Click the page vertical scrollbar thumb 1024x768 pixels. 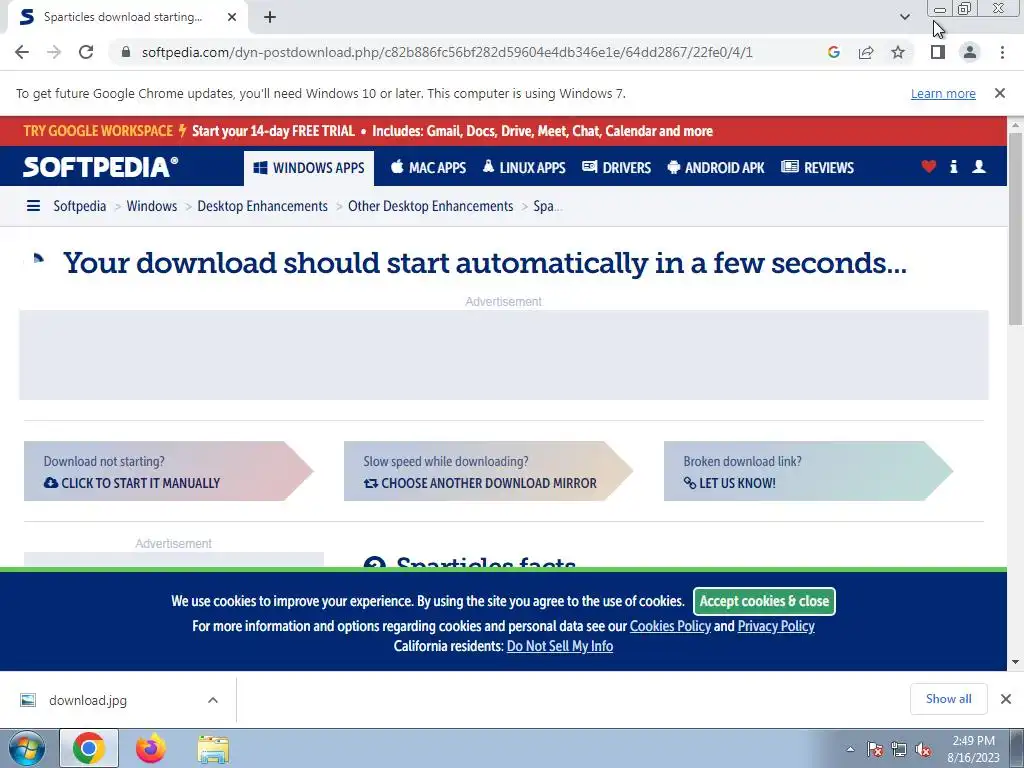[x=1016, y=229]
